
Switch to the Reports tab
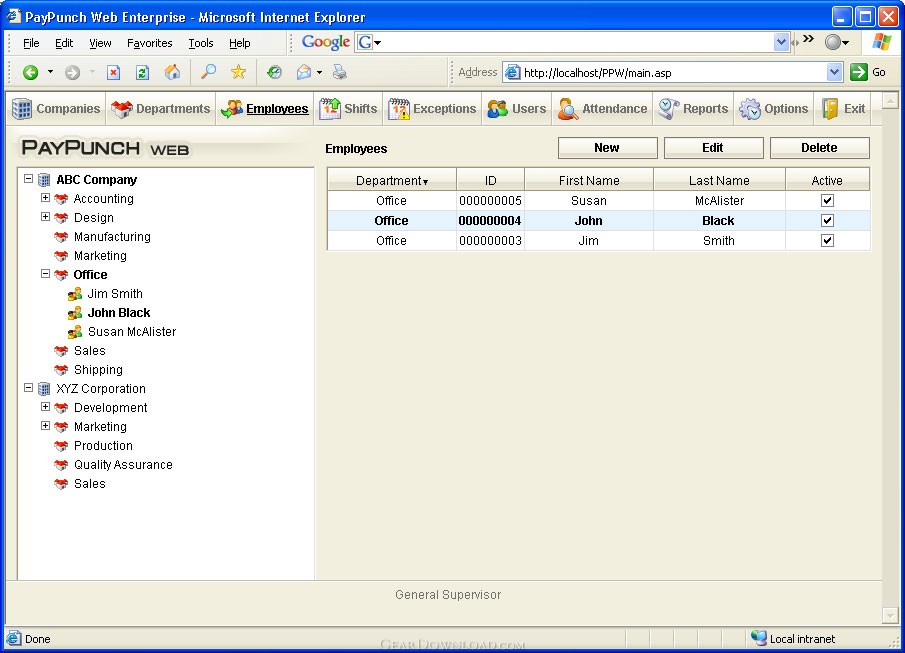coord(694,109)
